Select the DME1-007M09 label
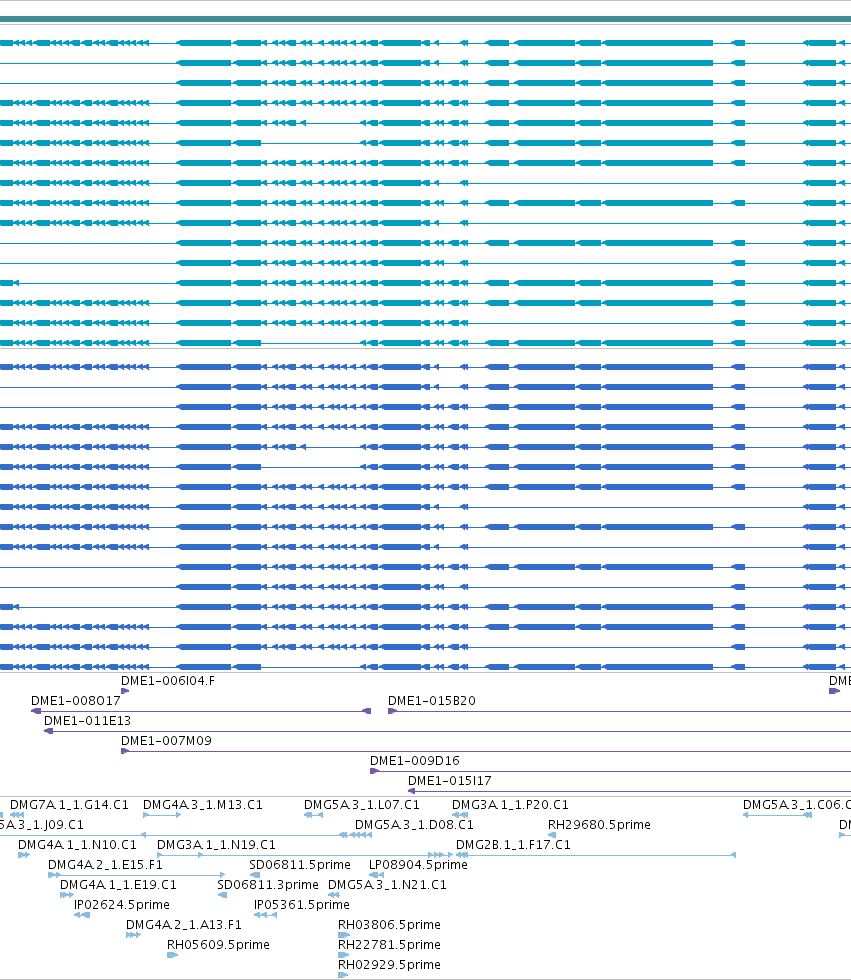The width and height of the screenshot is (851, 980). pyautogui.click(x=166, y=741)
